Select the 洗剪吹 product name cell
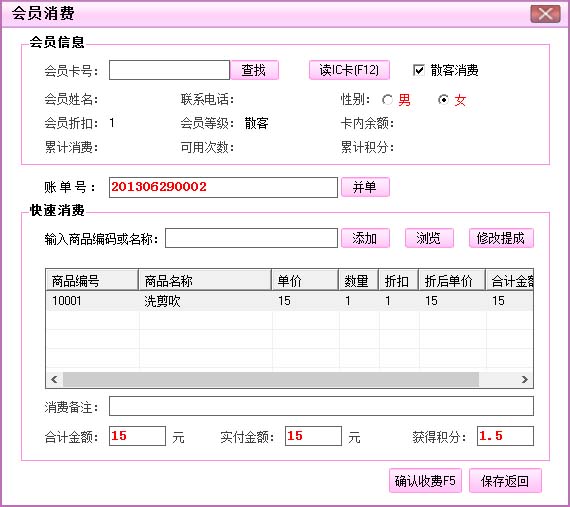 click(x=205, y=301)
